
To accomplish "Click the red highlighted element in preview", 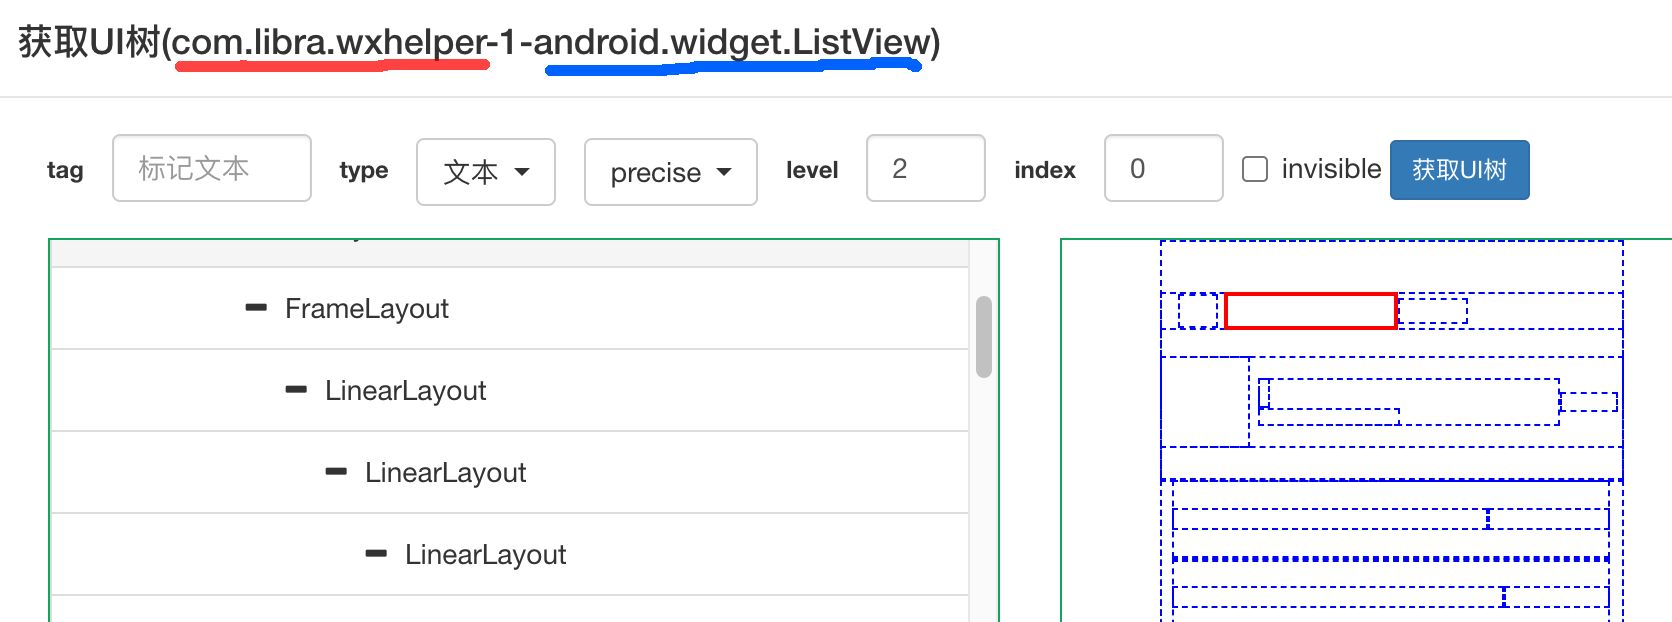I will pyautogui.click(x=1310, y=311).
